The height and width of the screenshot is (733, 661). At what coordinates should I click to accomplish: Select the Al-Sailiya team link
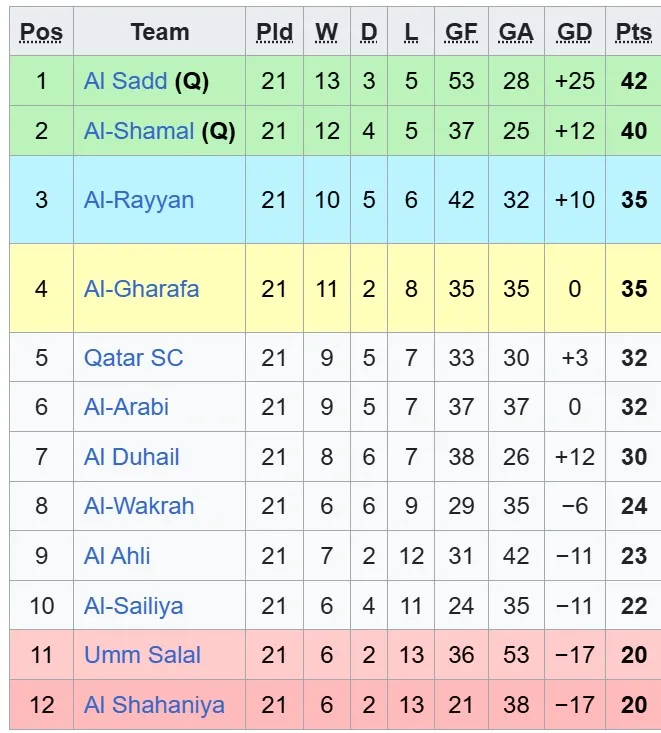[134, 606]
